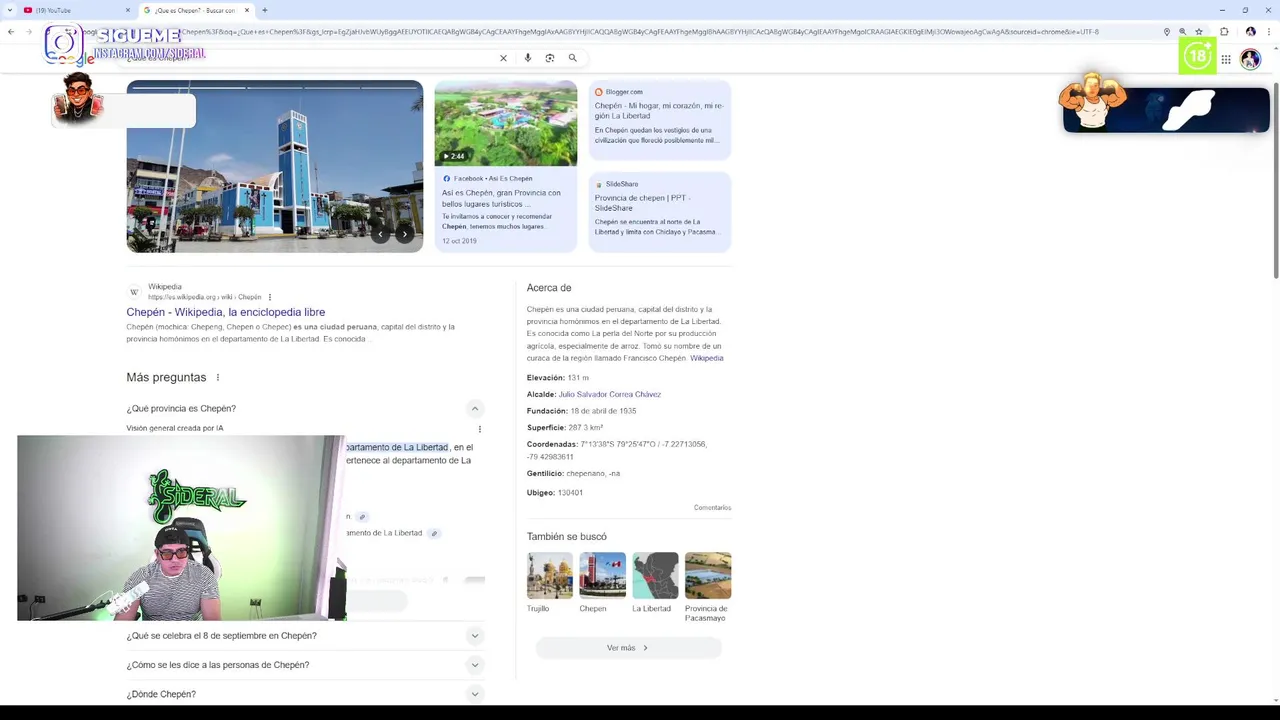Open AI overview three-dot menu
The width and height of the screenshot is (1280, 720).
coord(480,429)
